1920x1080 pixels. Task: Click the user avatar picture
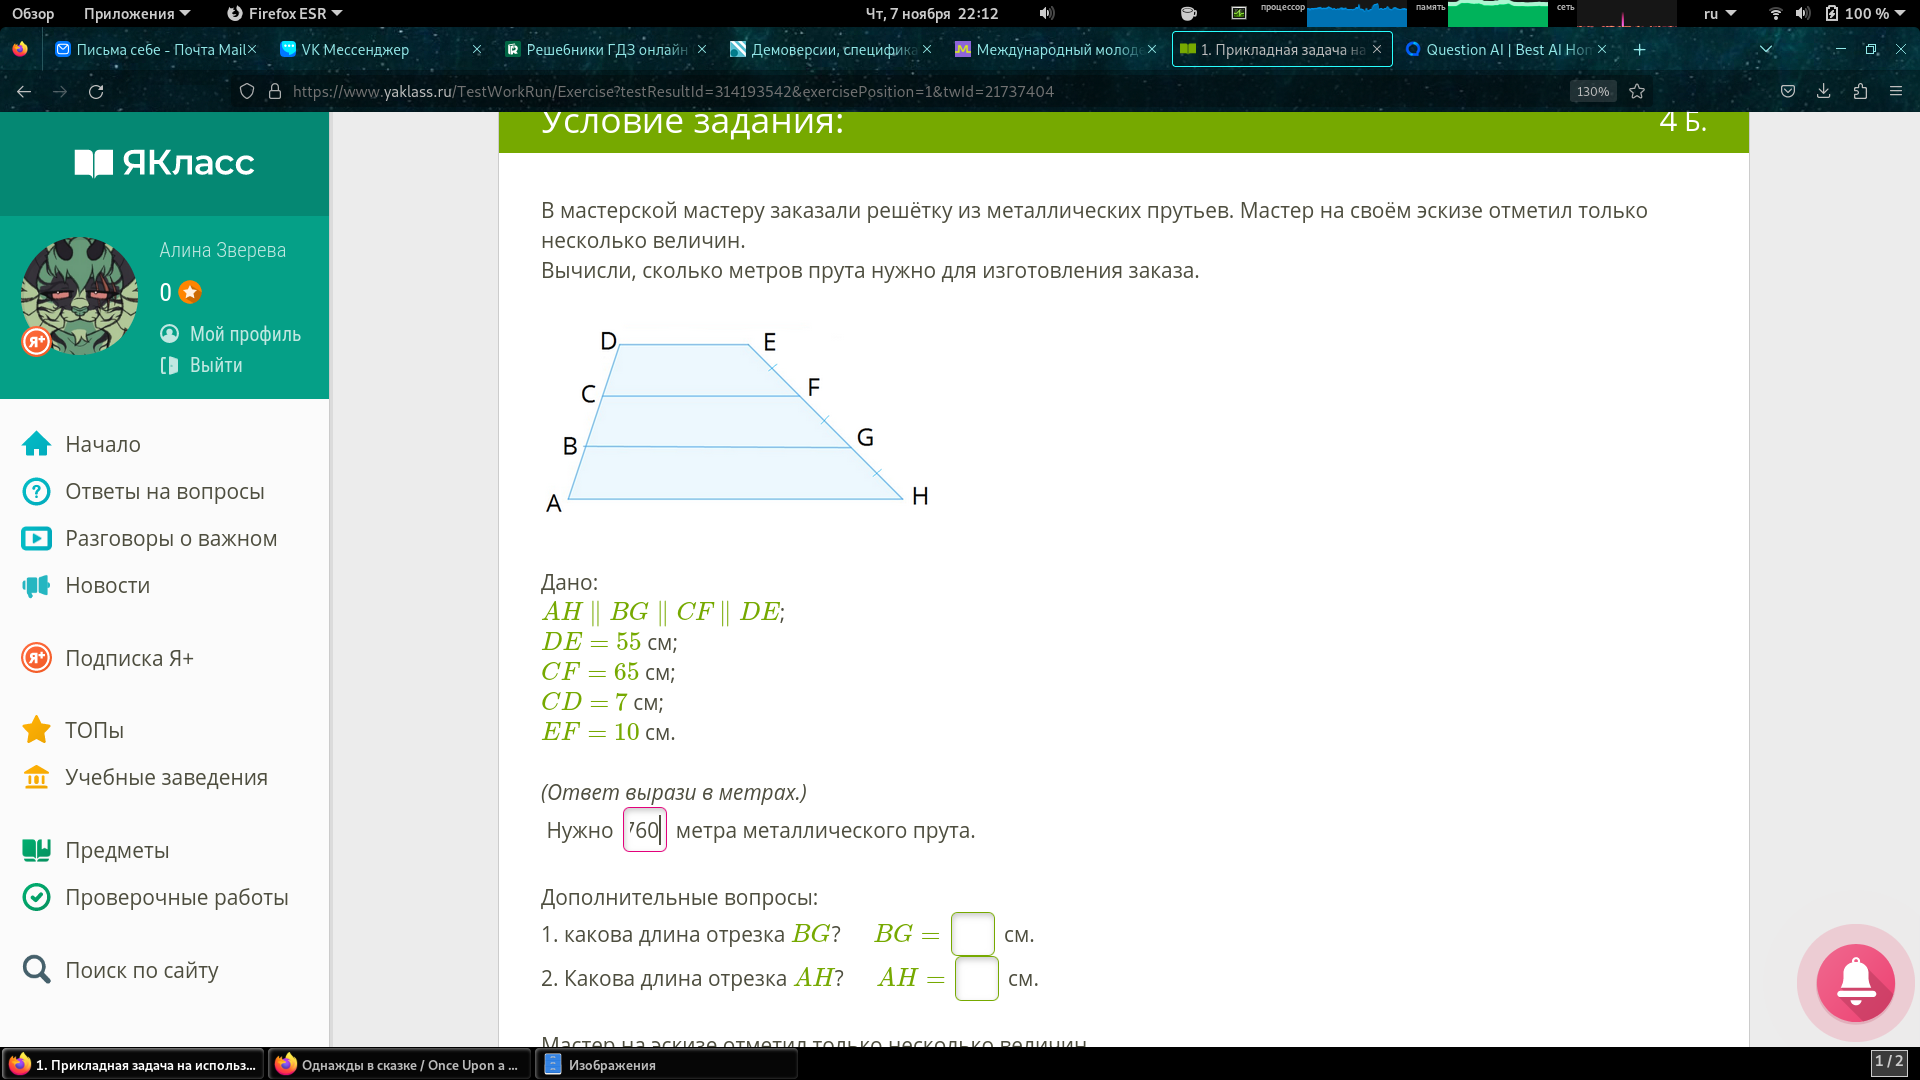pos(80,296)
